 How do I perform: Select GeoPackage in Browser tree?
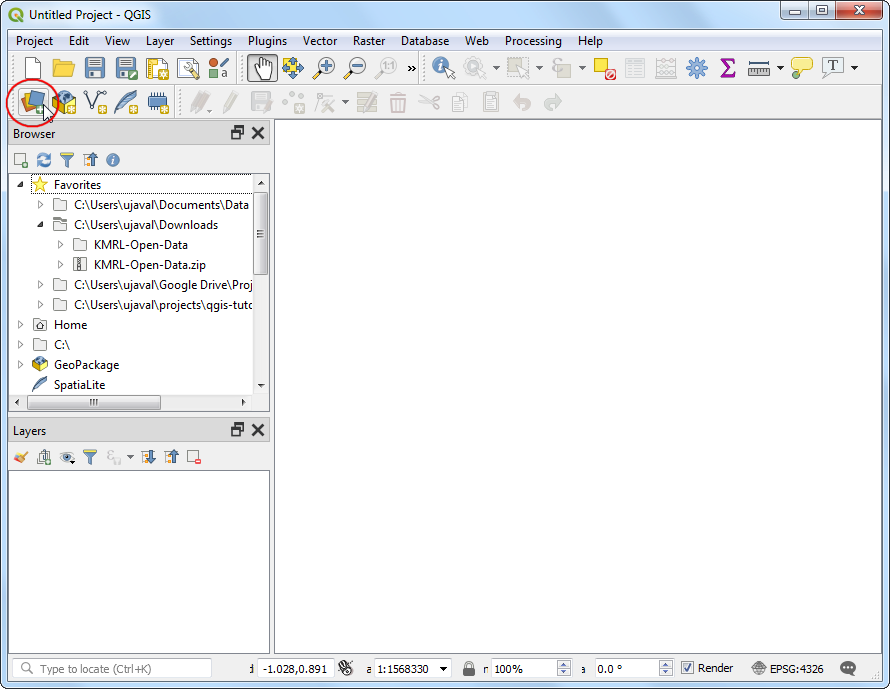[x=86, y=365]
